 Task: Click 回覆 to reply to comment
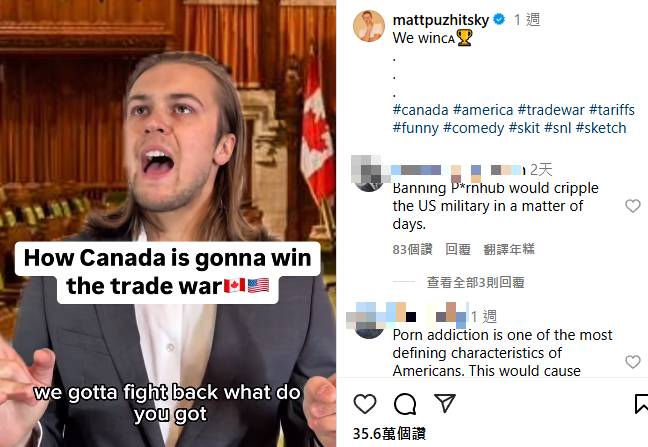(458, 249)
